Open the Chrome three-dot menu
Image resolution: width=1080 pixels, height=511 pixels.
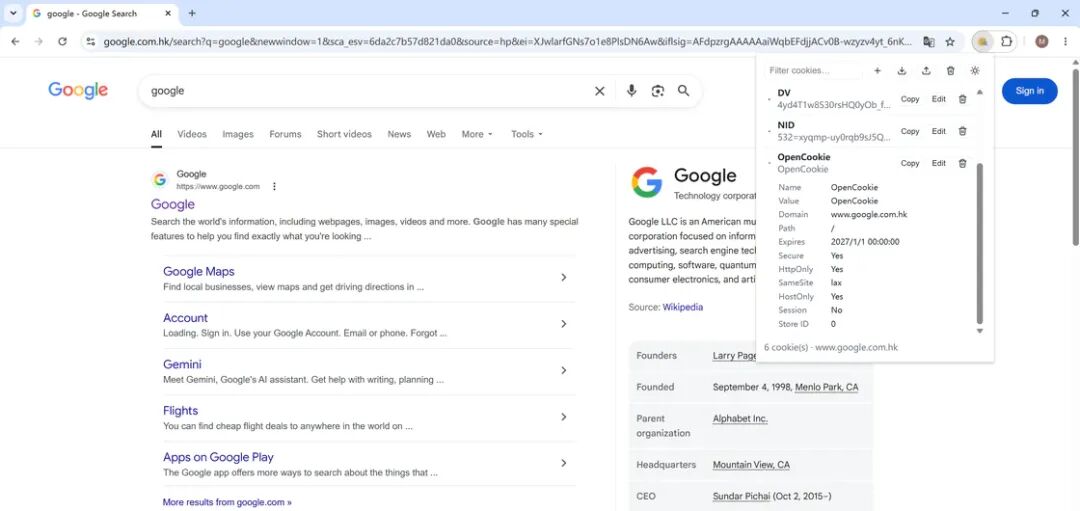pyautogui.click(x=1065, y=42)
